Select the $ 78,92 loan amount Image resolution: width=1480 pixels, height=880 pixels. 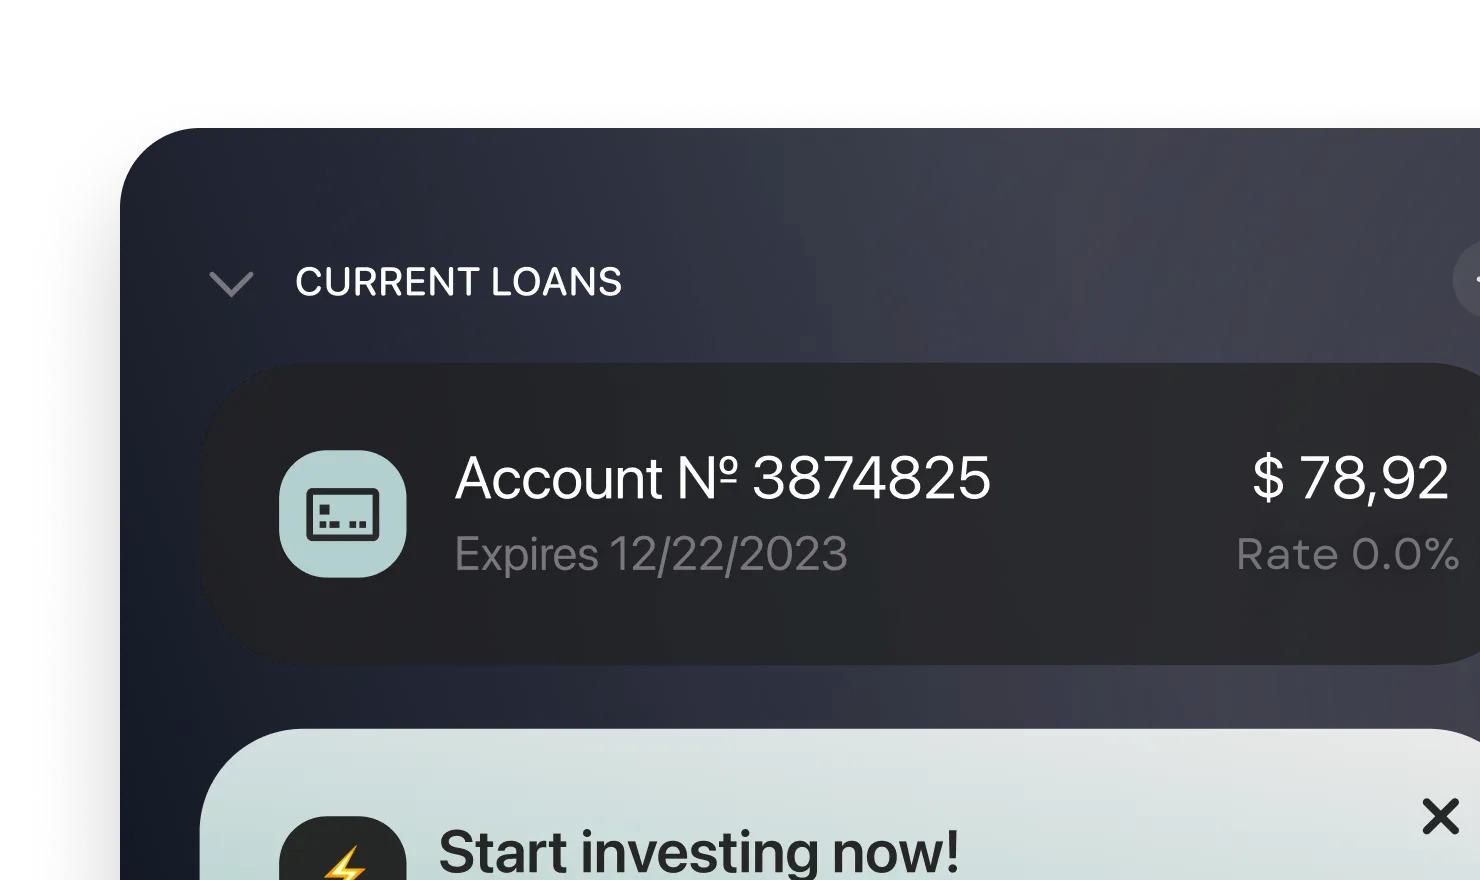coord(1350,478)
